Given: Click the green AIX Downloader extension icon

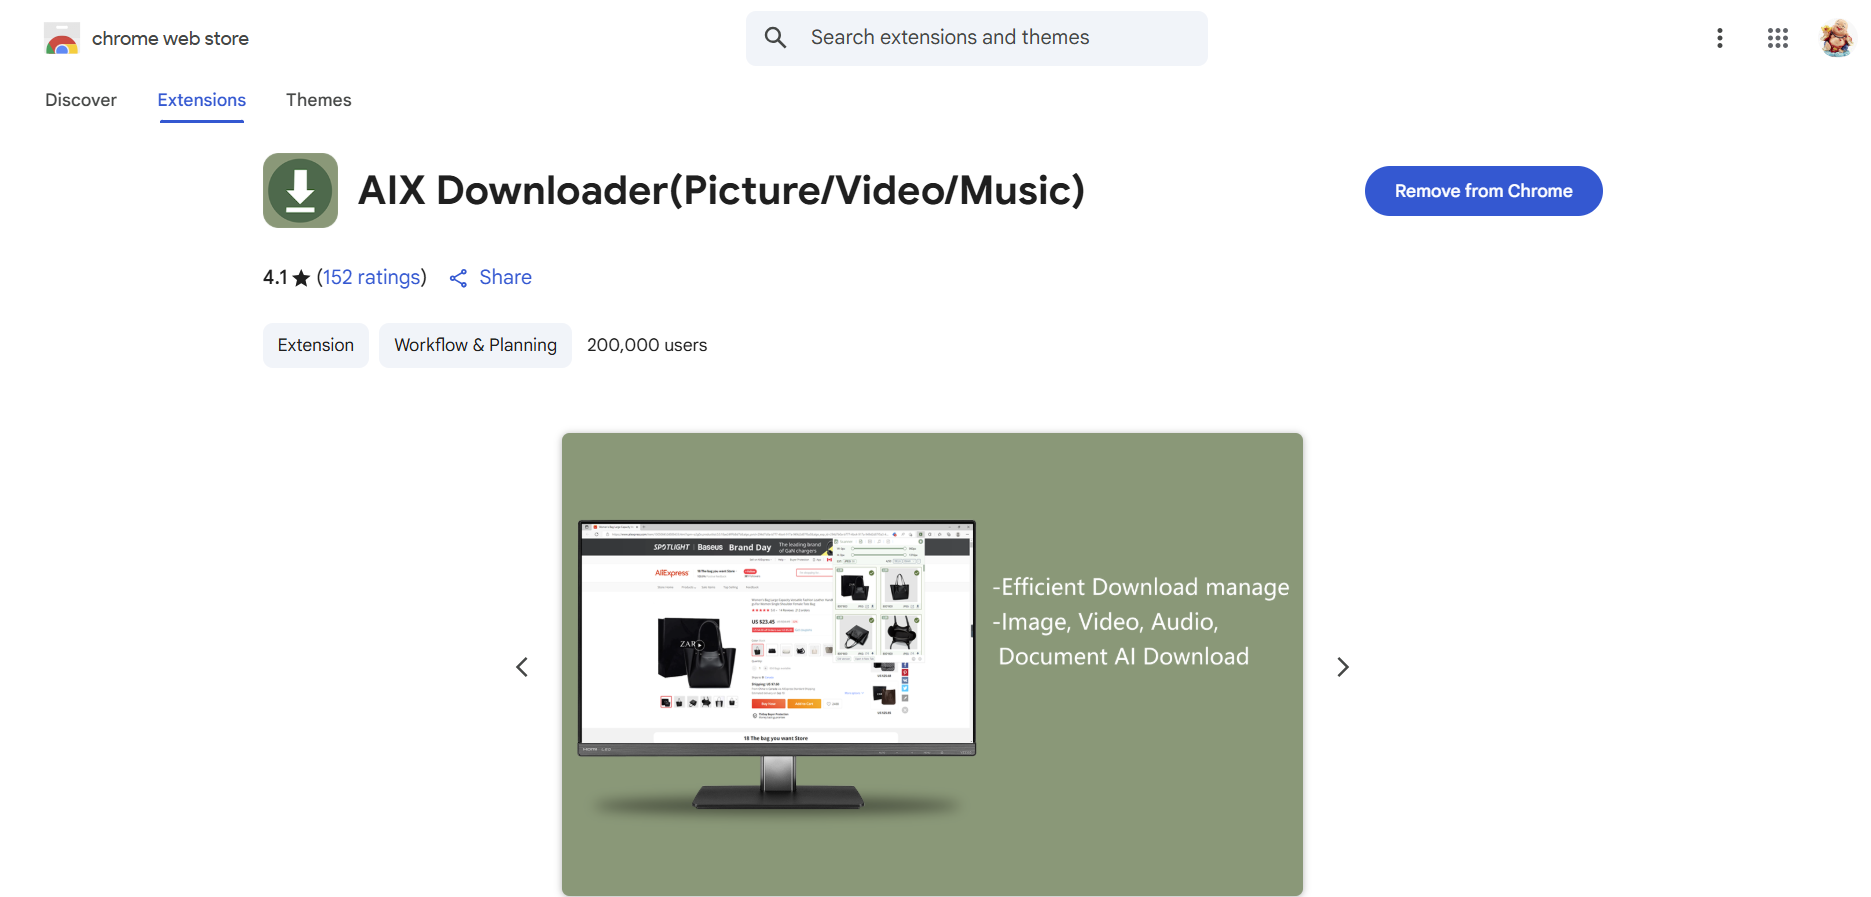Looking at the screenshot, I should pos(300,191).
